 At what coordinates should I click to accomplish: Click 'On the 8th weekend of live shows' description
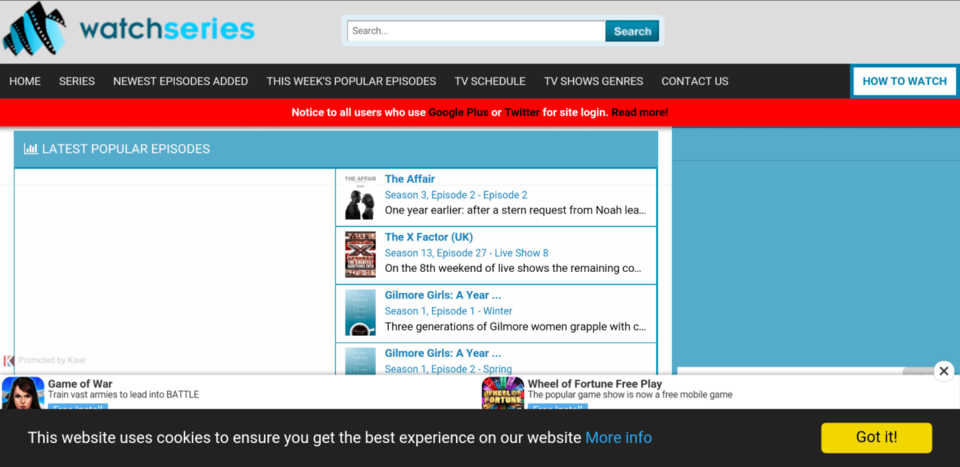click(513, 268)
